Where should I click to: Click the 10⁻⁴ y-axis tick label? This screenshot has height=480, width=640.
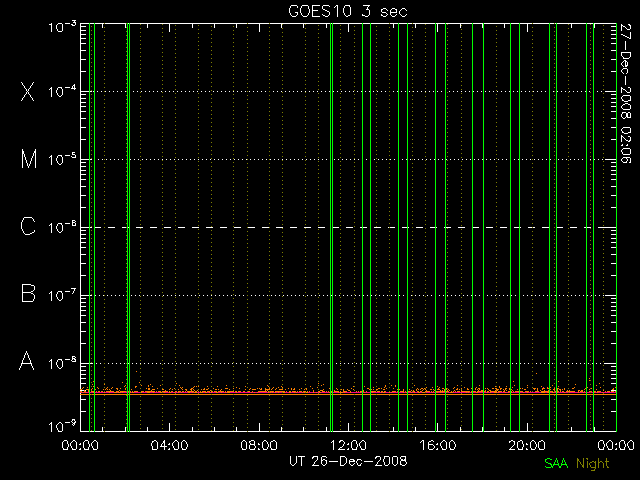[x=62, y=91]
